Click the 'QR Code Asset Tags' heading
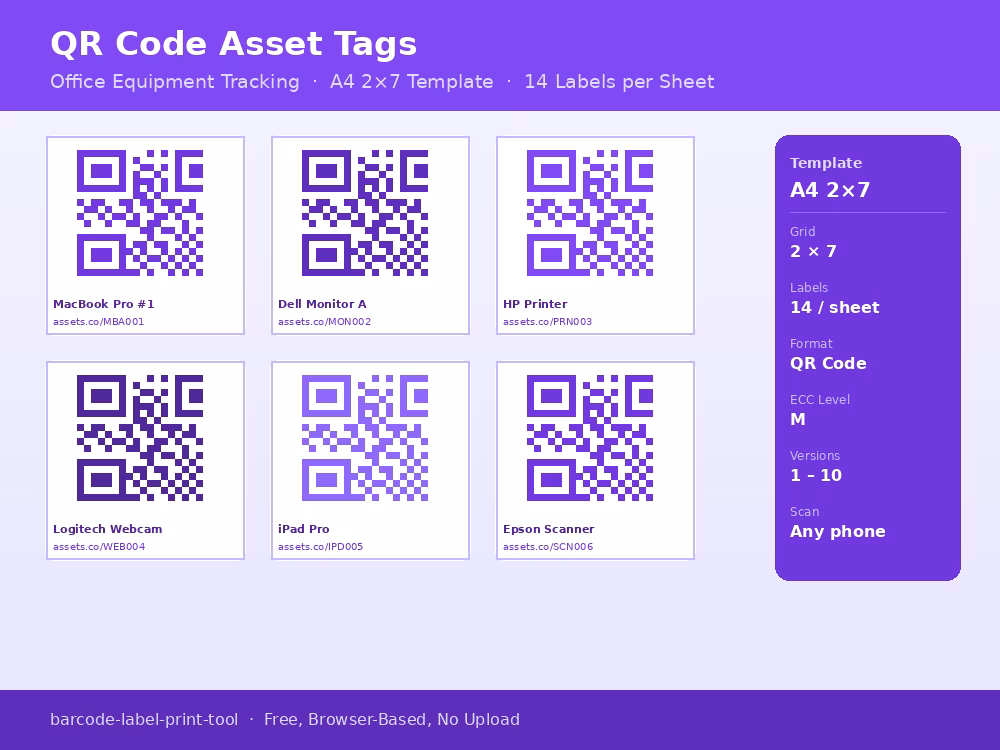 [233, 44]
